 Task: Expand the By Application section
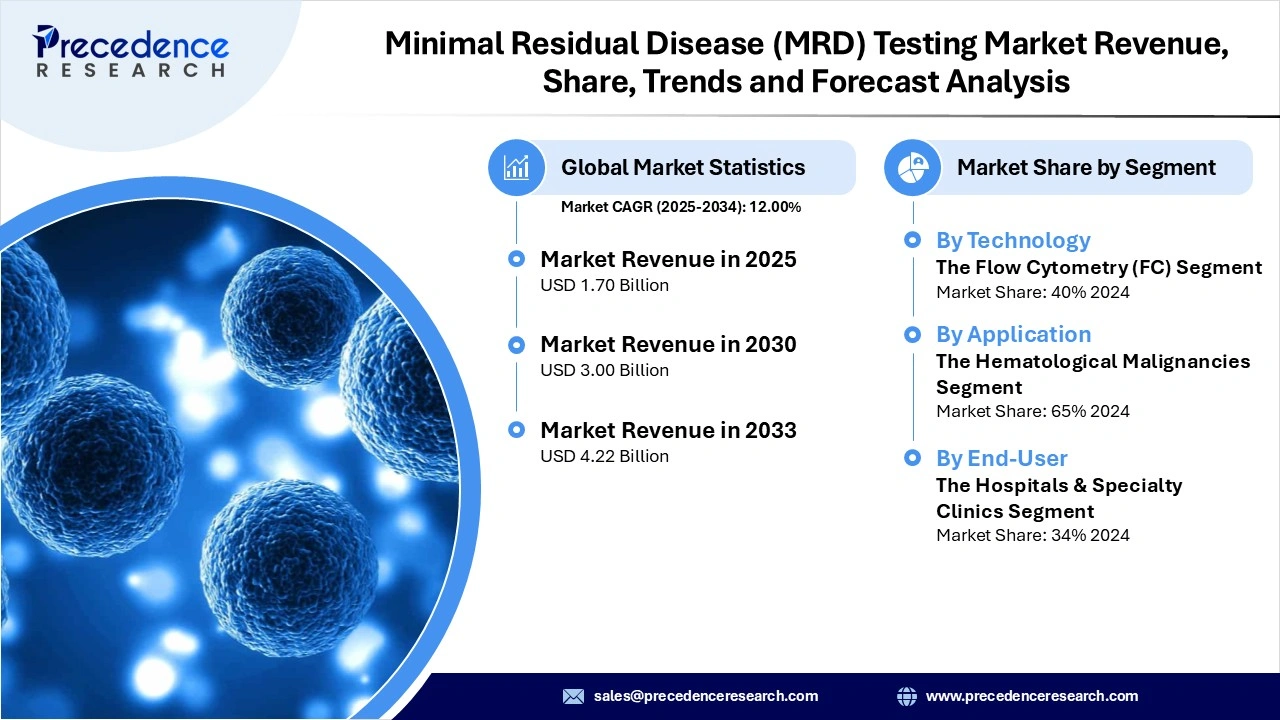(x=1013, y=334)
